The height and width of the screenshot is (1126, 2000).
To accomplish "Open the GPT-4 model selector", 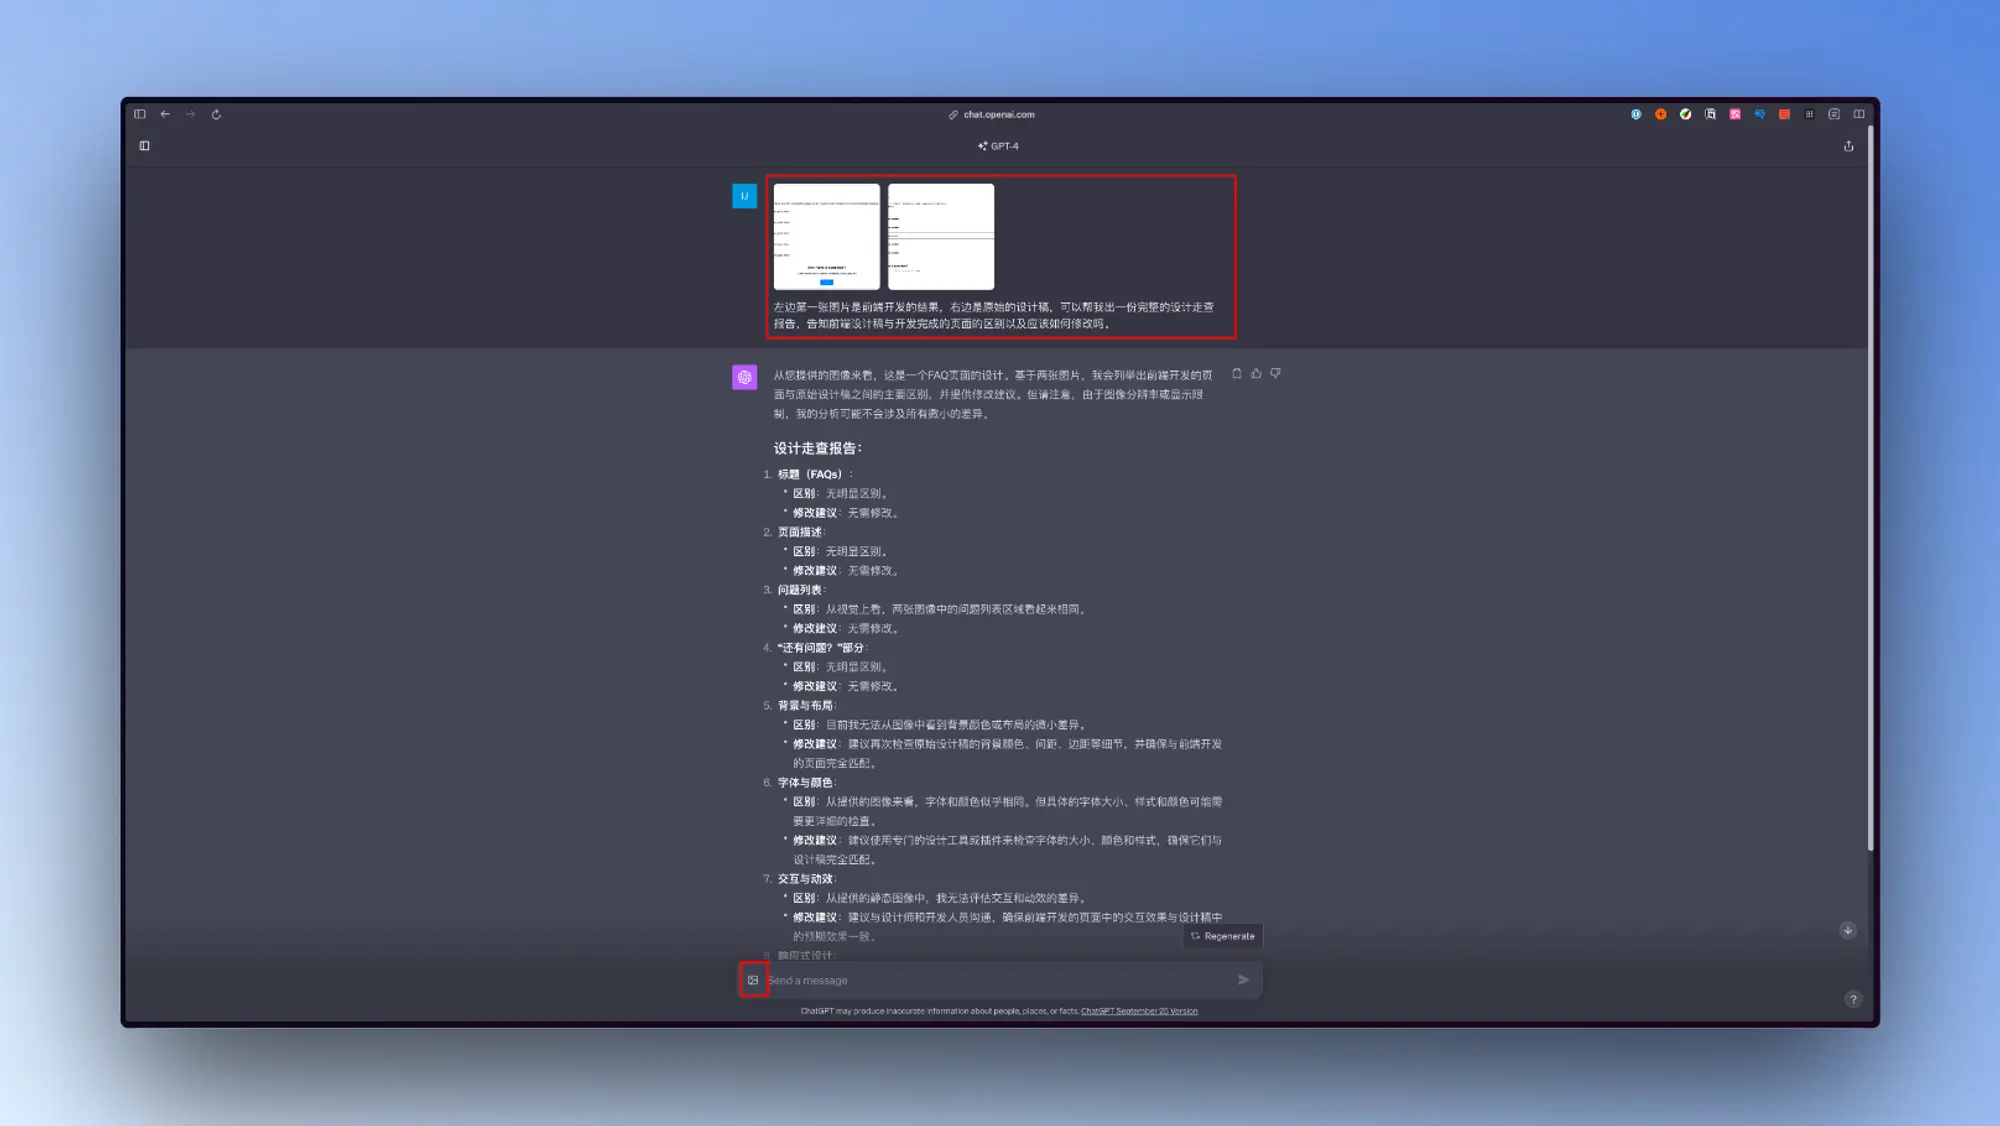I will point(999,146).
